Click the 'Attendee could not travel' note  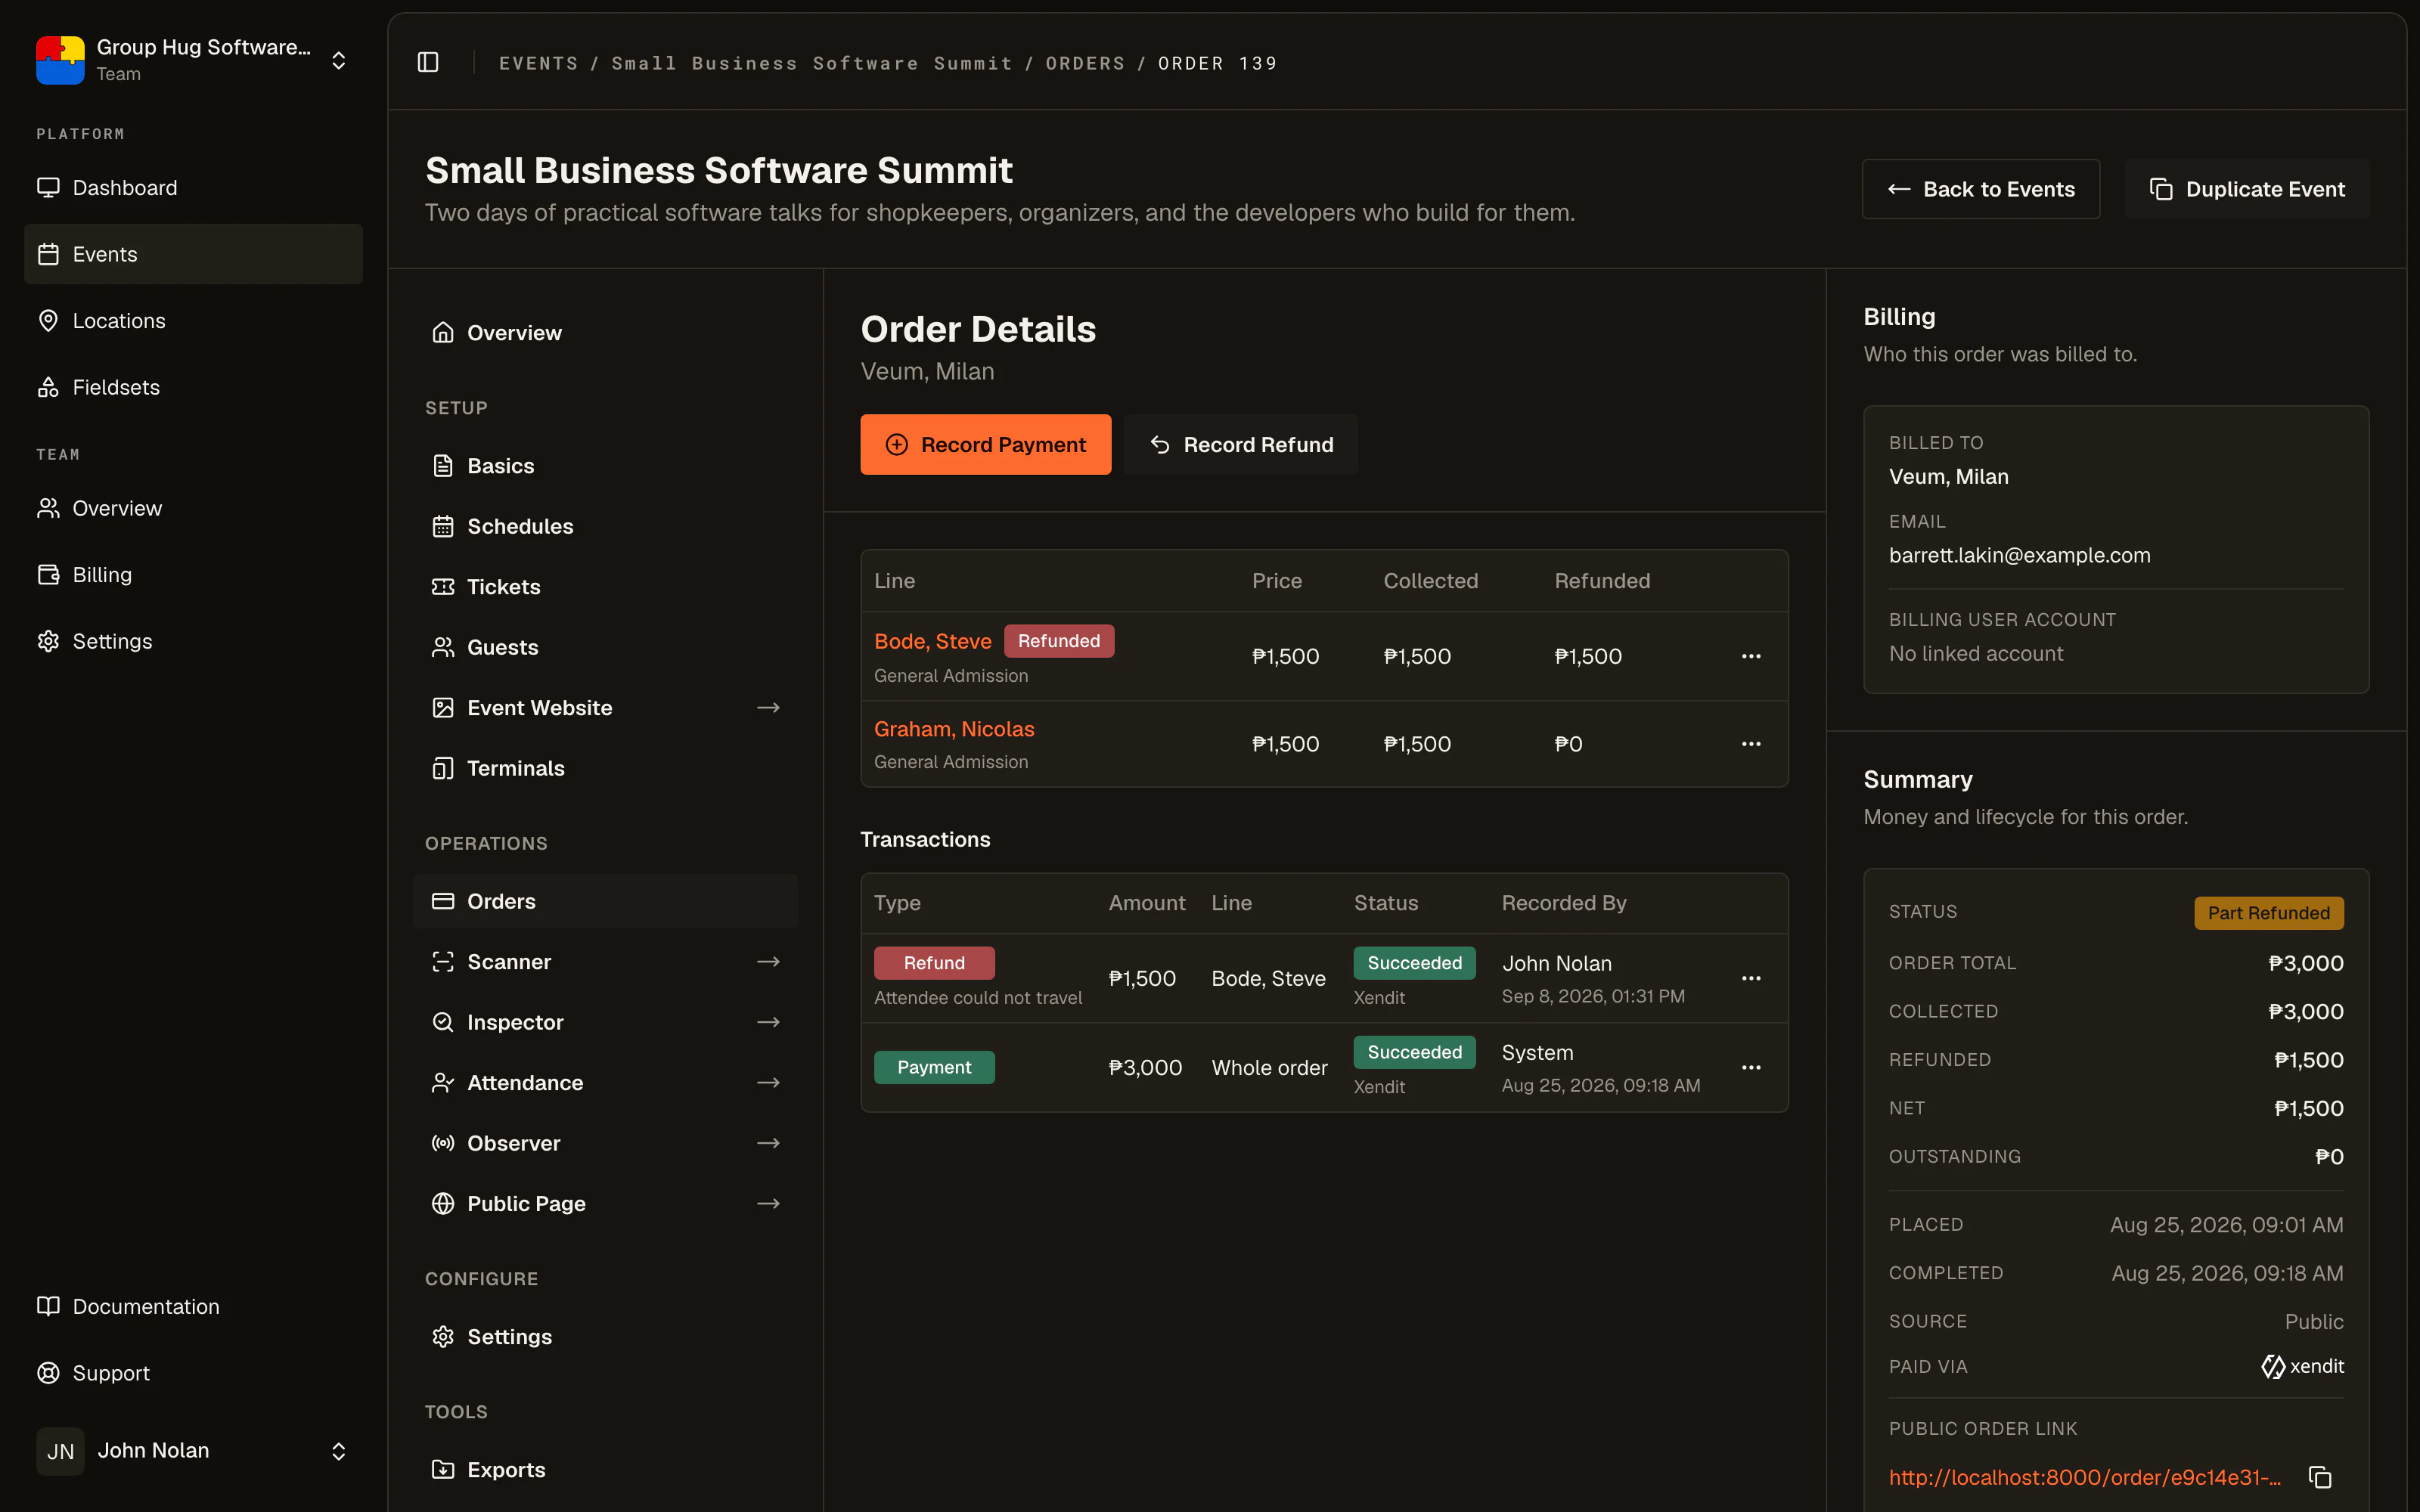978,997
